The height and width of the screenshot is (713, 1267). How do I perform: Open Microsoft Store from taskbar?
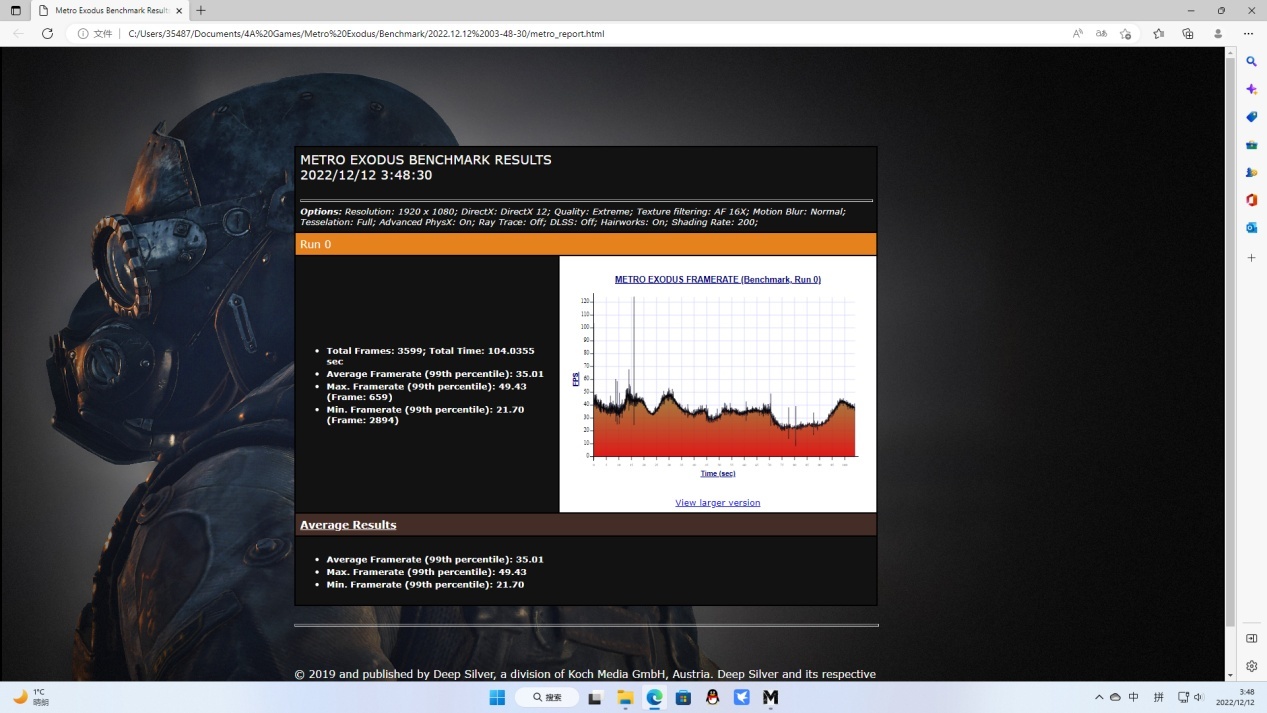click(683, 697)
